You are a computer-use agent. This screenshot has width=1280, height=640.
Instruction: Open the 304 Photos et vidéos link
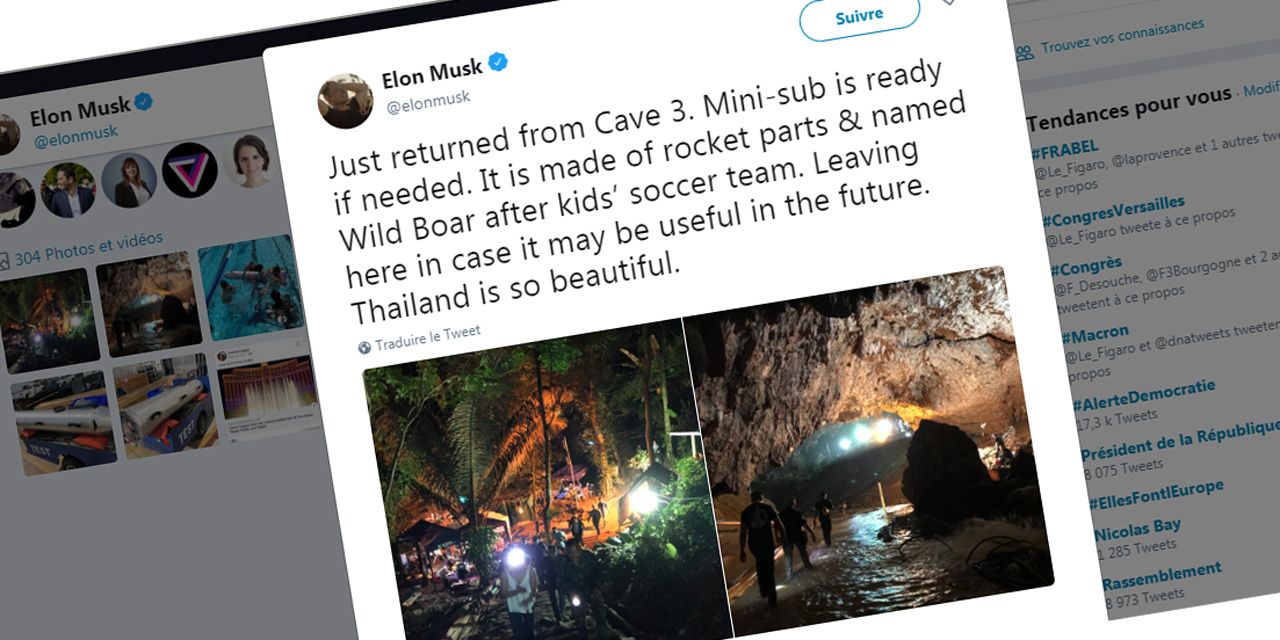88,247
